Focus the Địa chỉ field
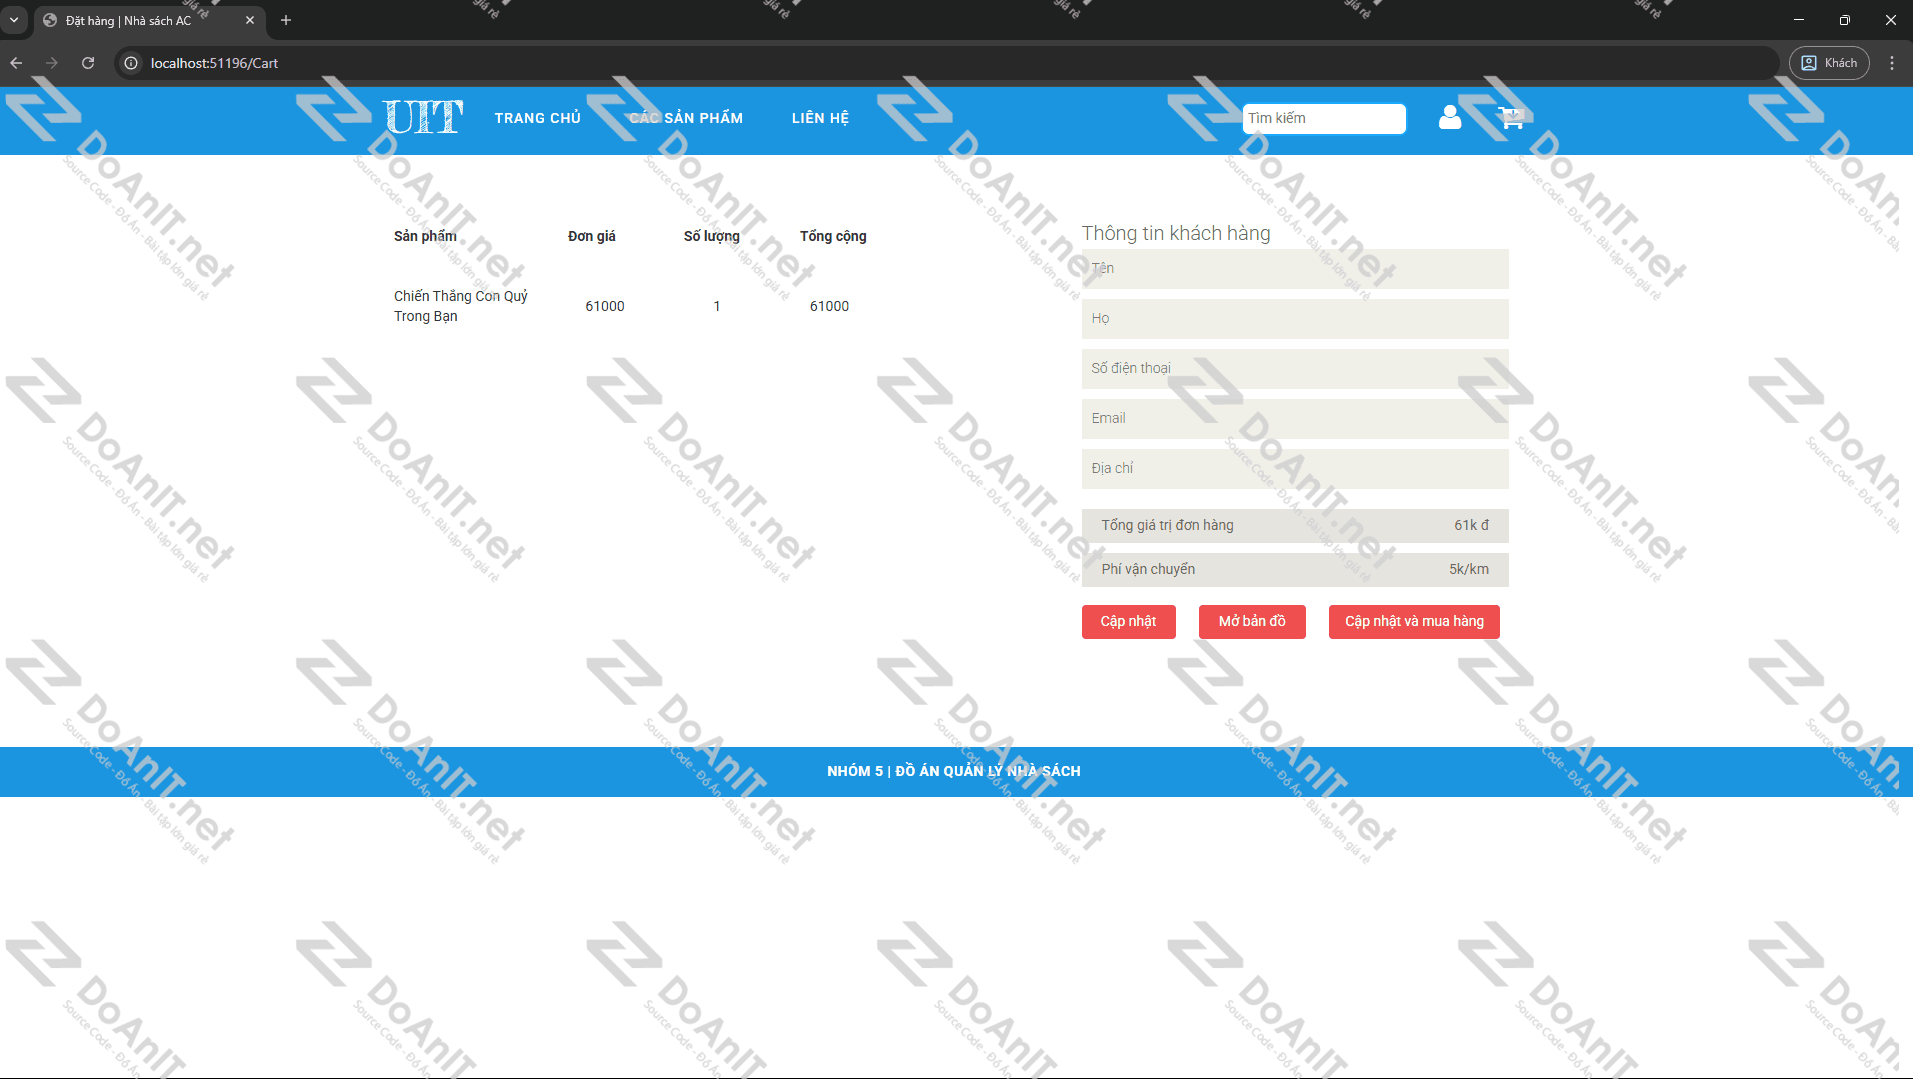 tap(1295, 469)
